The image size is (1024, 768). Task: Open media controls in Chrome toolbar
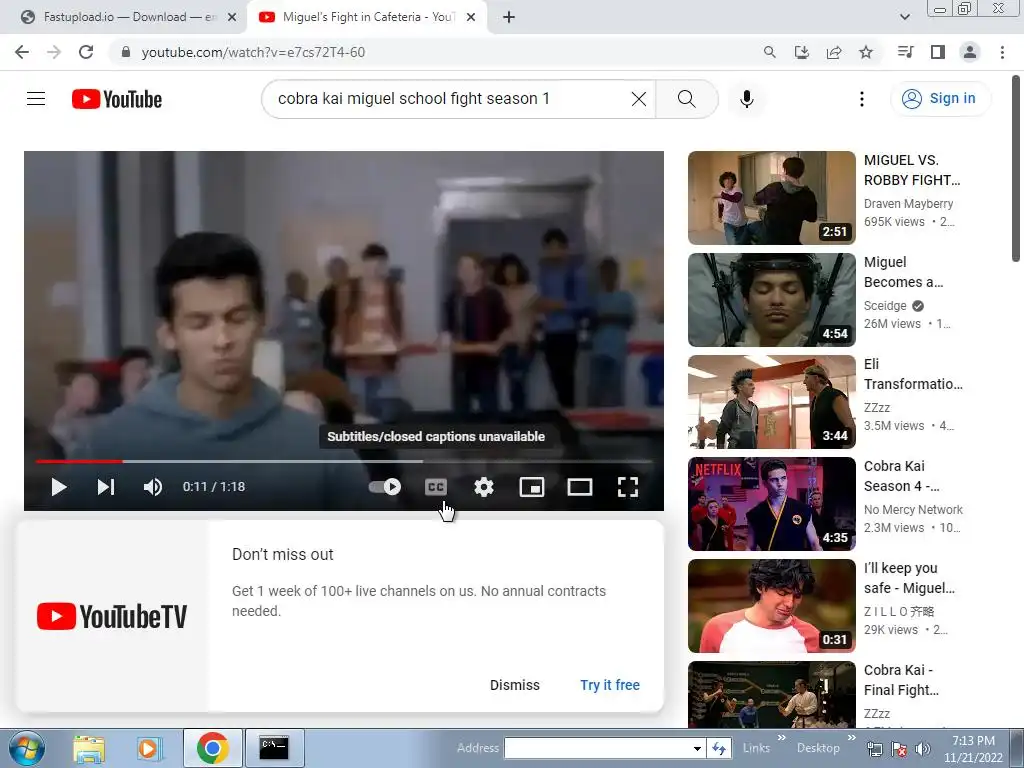pyautogui.click(x=905, y=52)
